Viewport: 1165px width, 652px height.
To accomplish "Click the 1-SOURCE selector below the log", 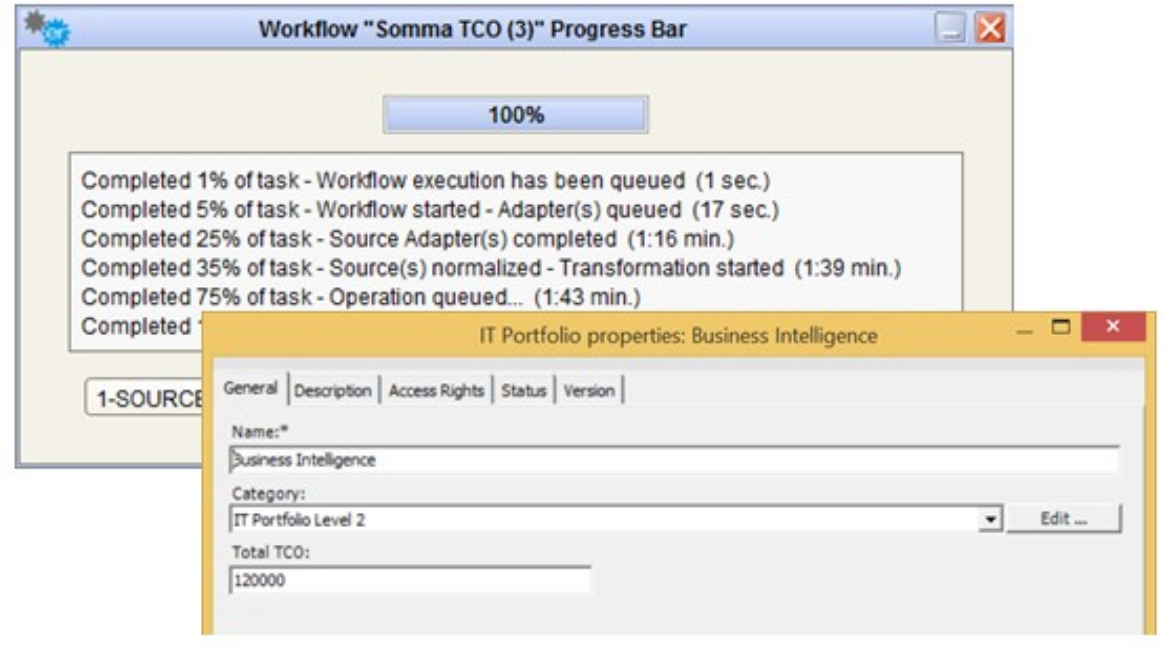I will click(145, 398).
